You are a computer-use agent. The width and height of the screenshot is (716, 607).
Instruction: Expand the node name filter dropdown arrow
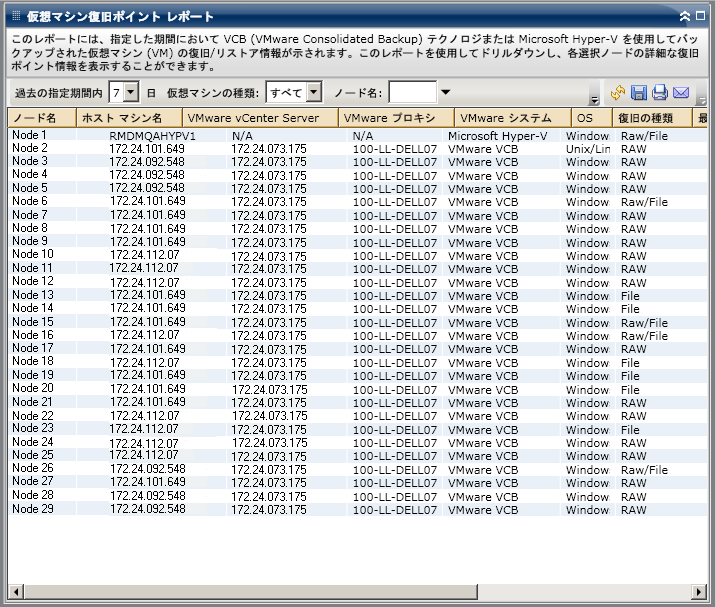click(x=445, y=93)
